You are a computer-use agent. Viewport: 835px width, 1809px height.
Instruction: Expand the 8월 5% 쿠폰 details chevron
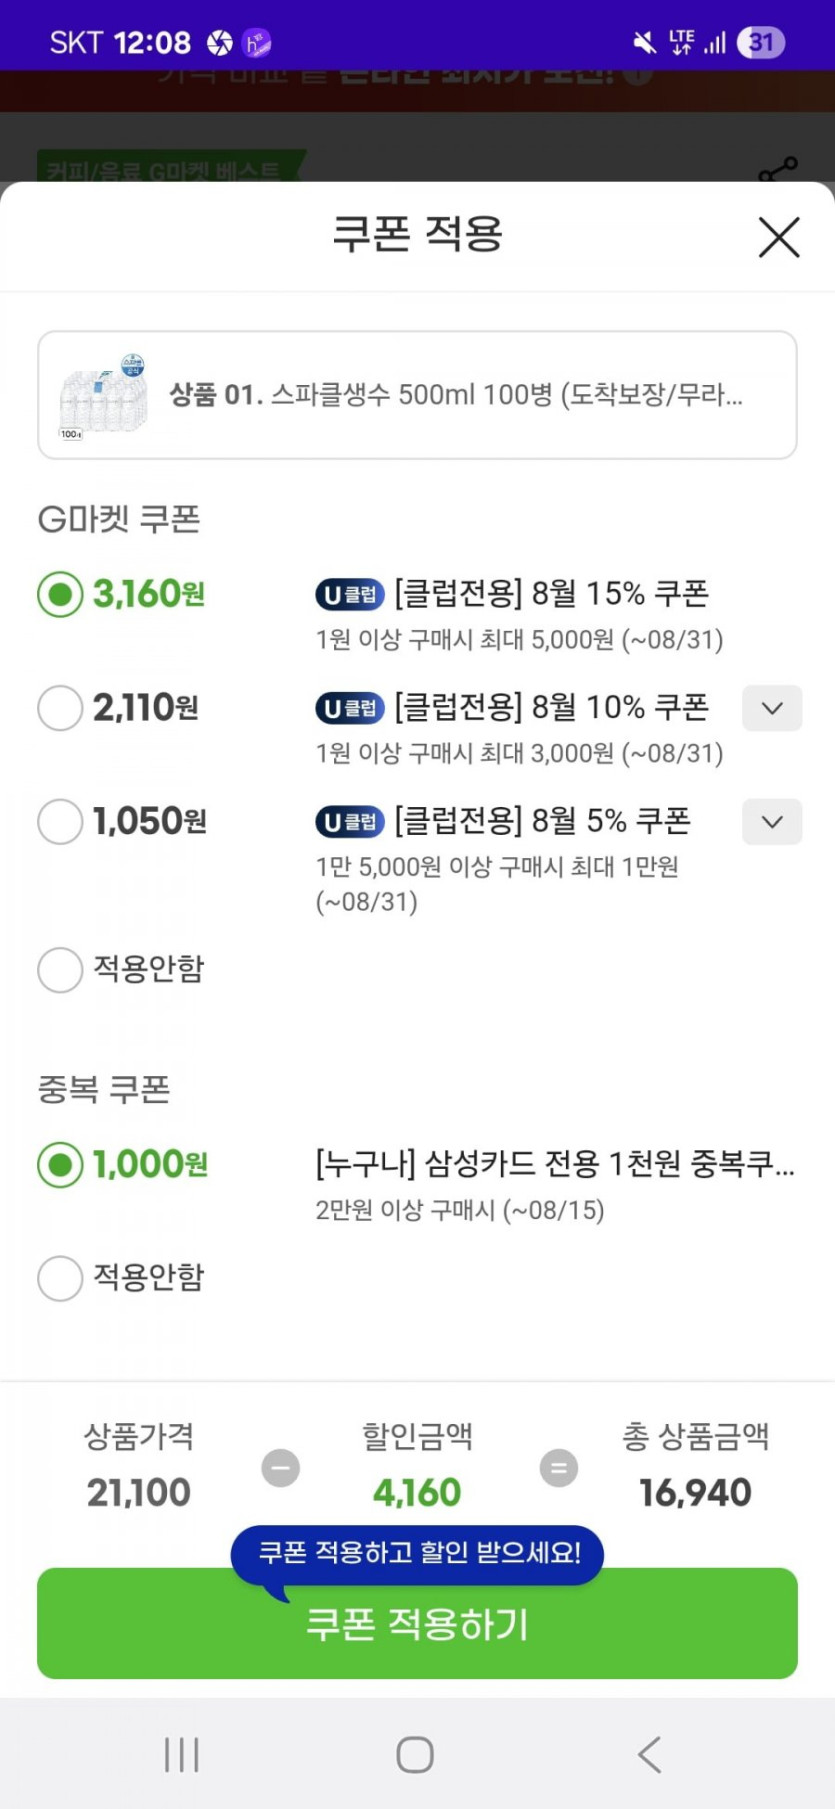click(x=772, y=822)
